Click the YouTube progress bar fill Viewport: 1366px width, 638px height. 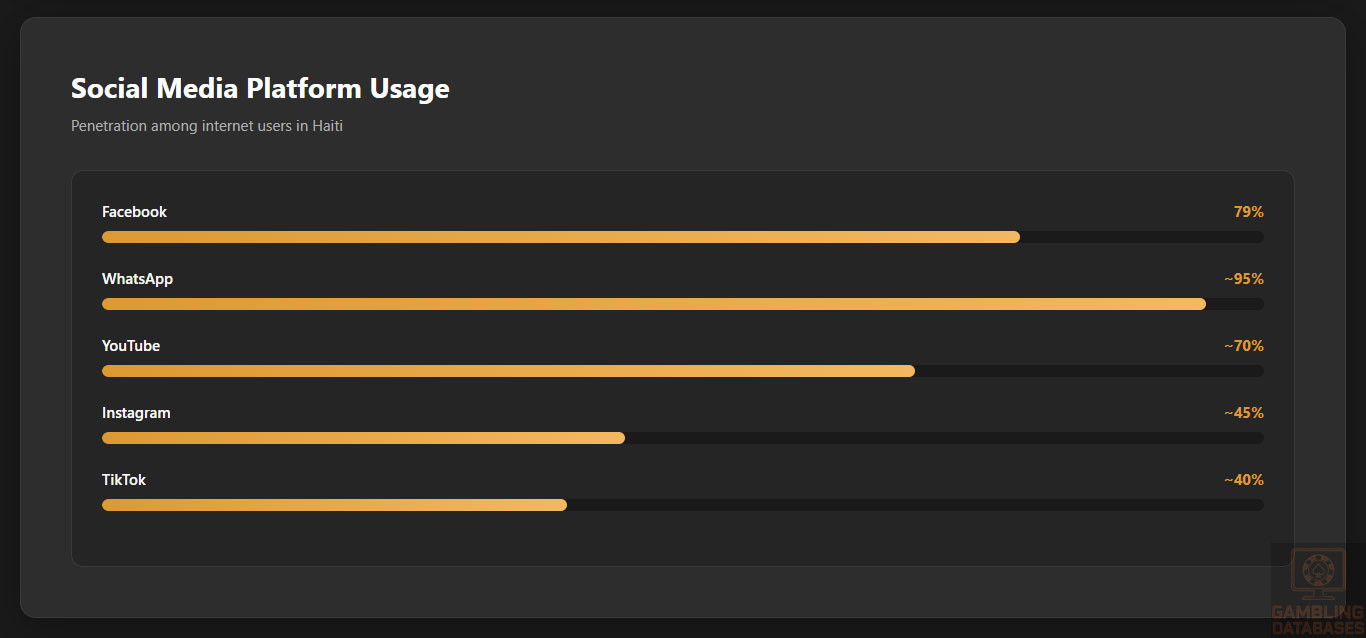(x=508, y=371)
